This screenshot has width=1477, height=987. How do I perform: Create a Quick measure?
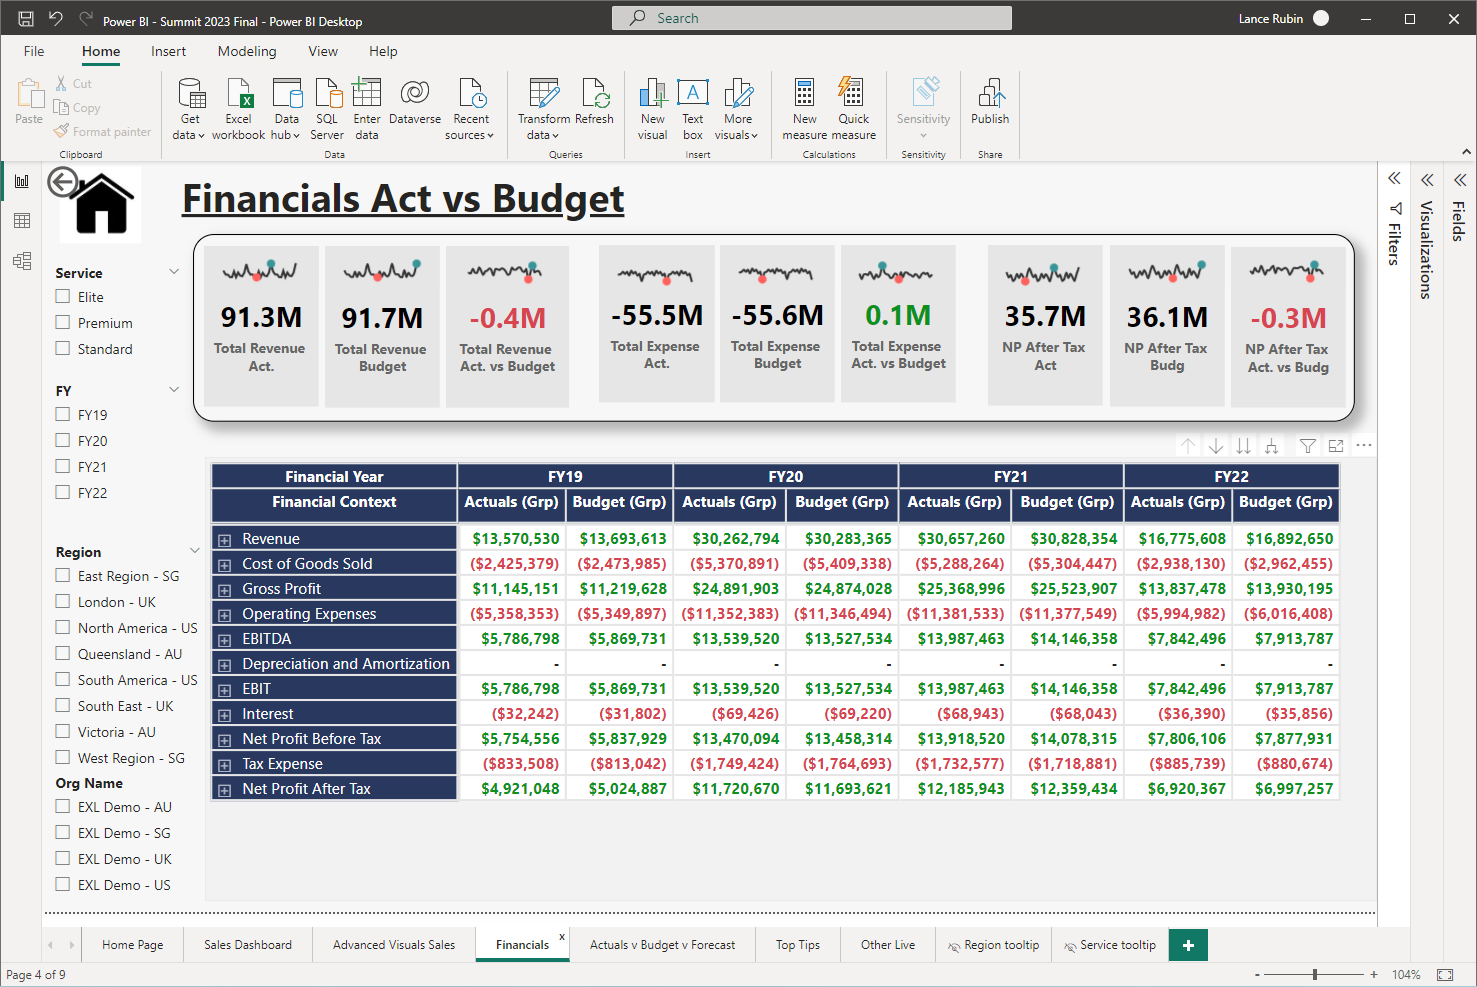pyautogui.click(x=853, y=110)
